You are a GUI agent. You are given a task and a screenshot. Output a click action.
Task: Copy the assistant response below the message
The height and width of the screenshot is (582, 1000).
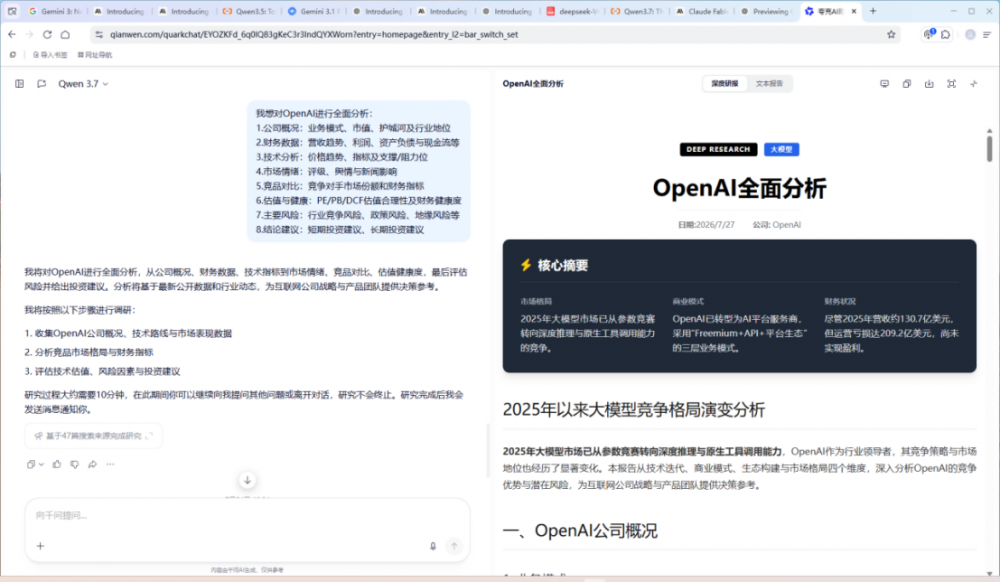click(31, 464)
